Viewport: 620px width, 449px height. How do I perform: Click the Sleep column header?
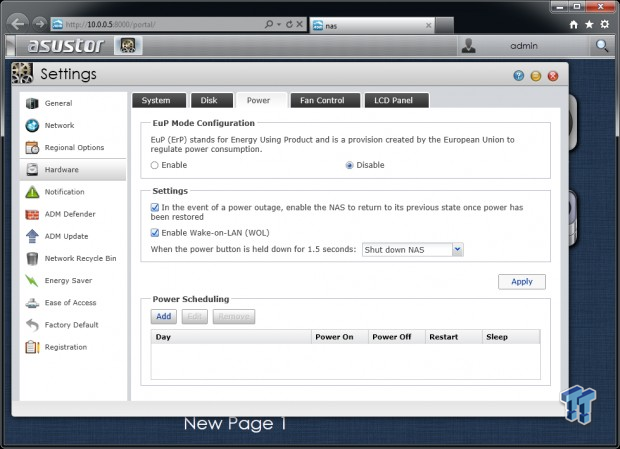[511, 337]
